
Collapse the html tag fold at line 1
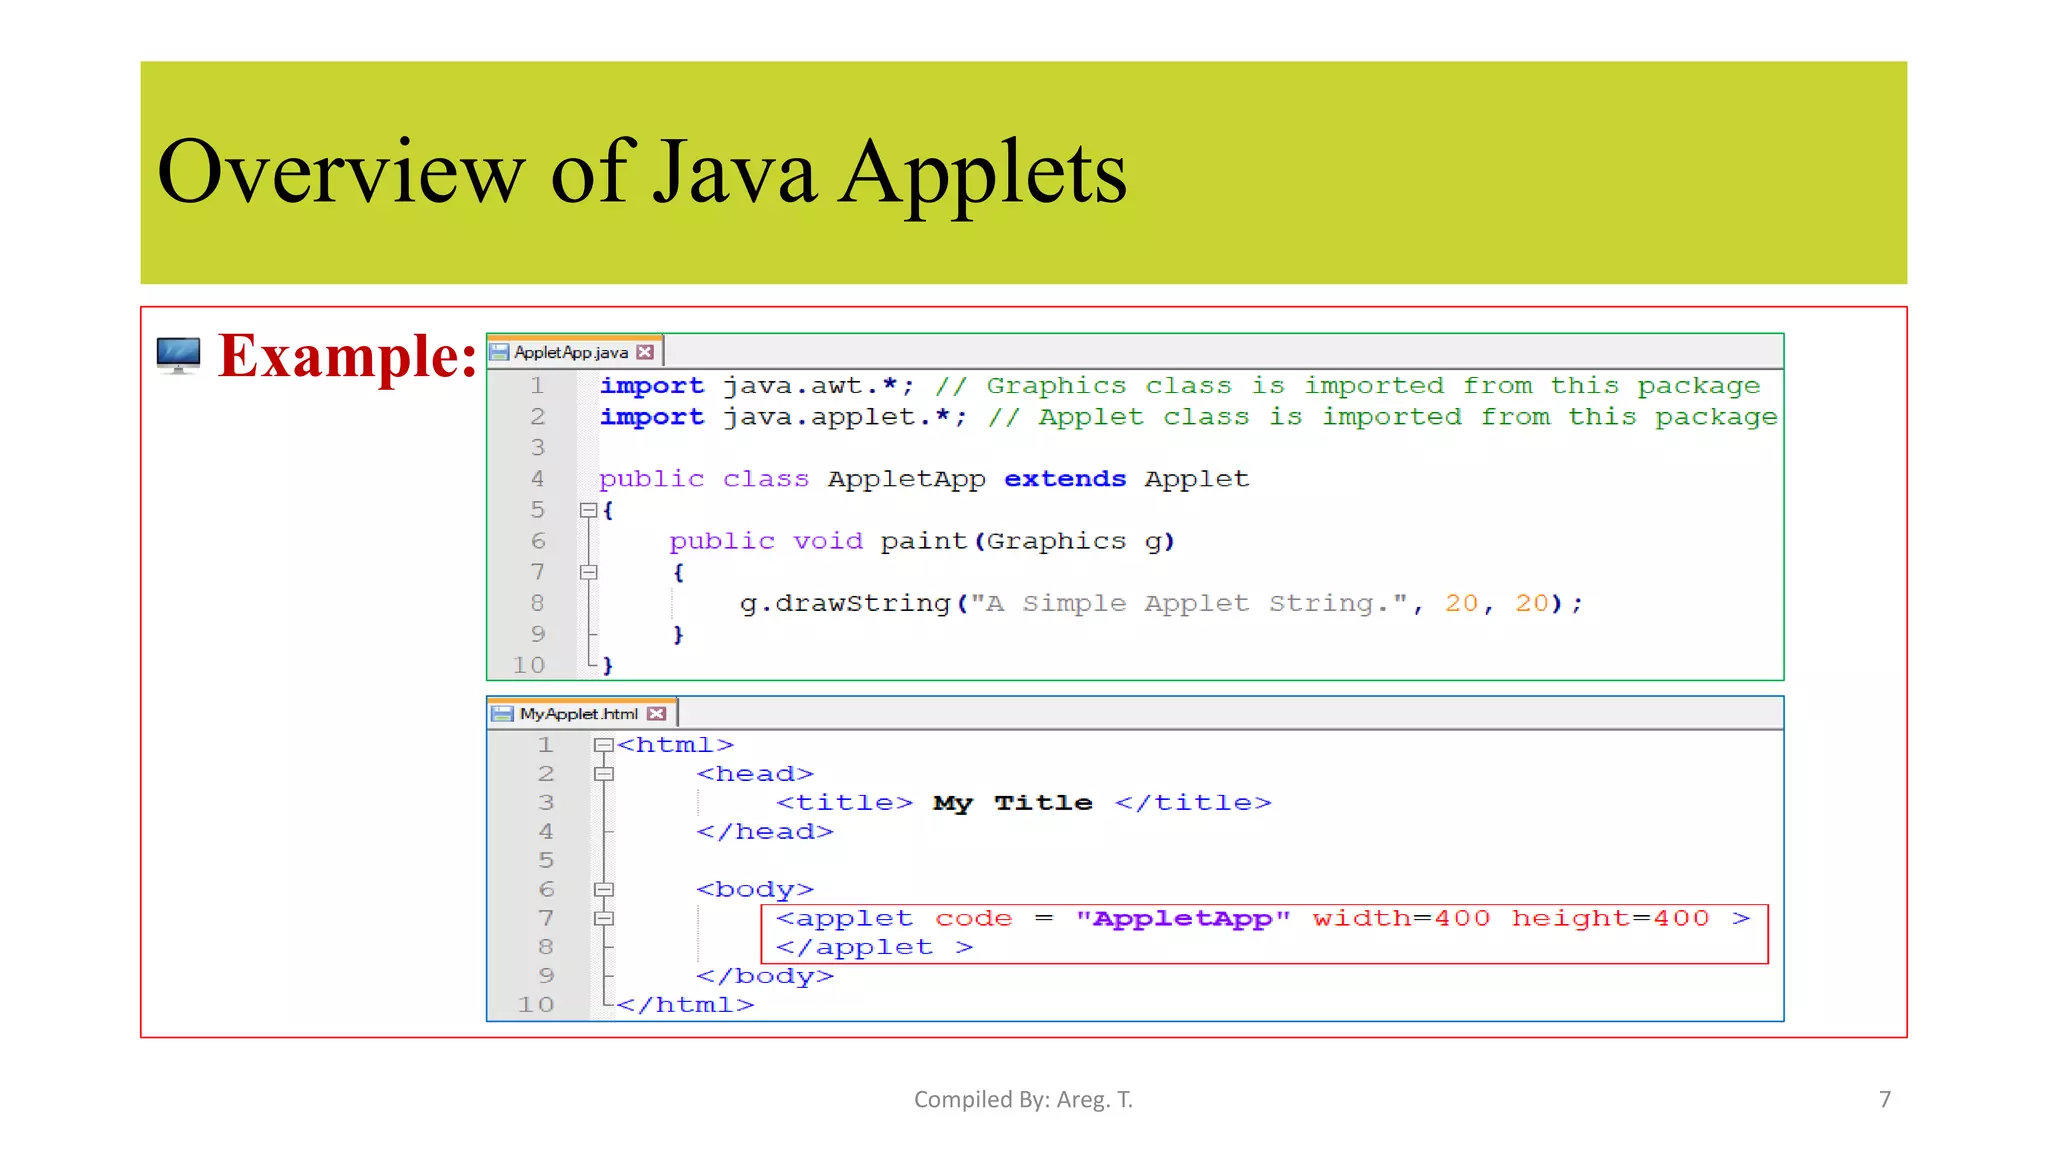click(x=603, y=745)
